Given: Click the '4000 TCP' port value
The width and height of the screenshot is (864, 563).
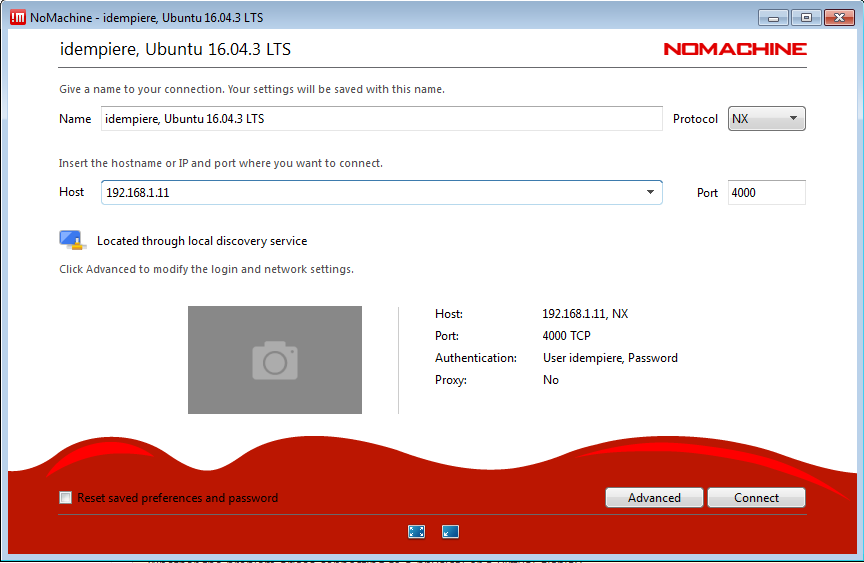Looking at the screenshot, I should pyautogui.click(x=566, y=336).
